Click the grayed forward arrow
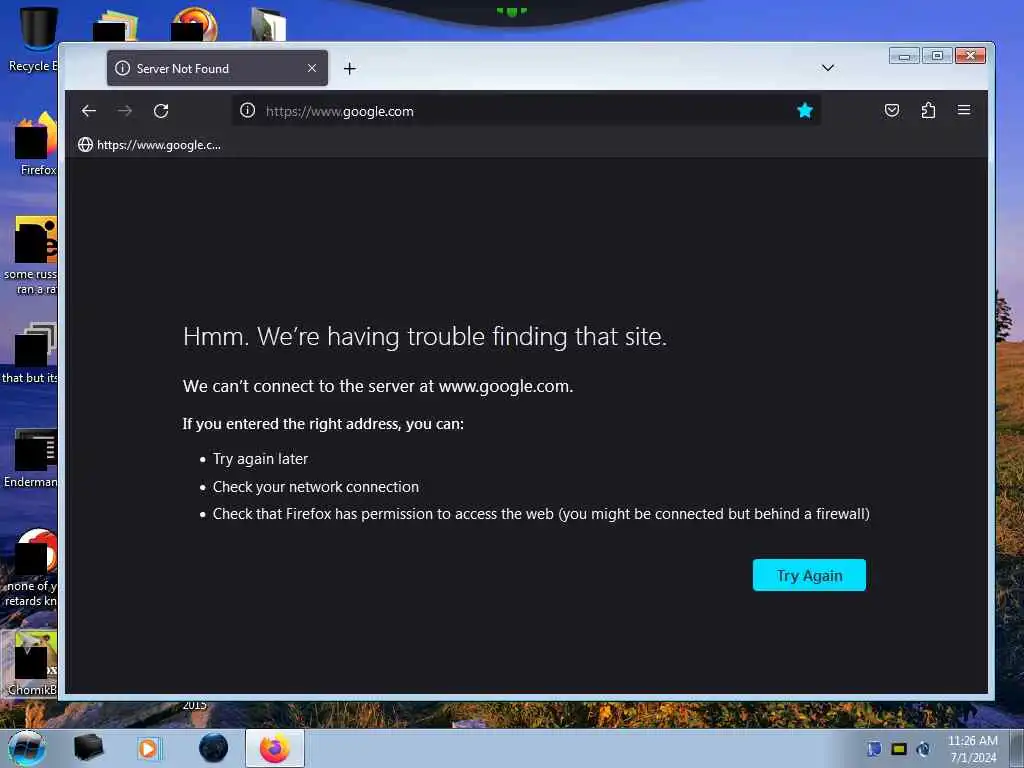1024x768 pixels. coord(125,111)
